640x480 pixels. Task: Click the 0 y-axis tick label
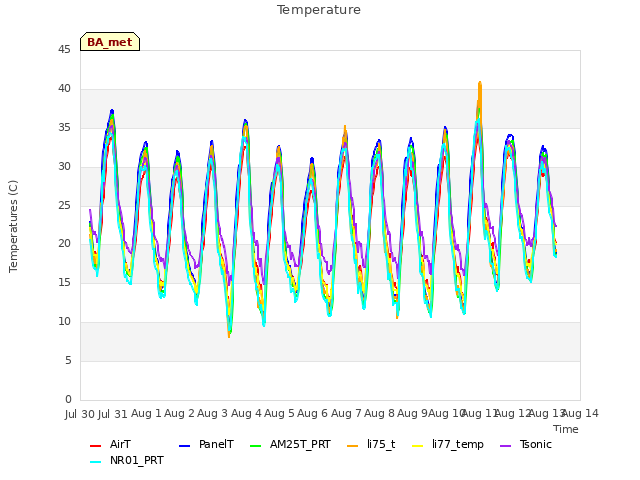coord(68,399)
